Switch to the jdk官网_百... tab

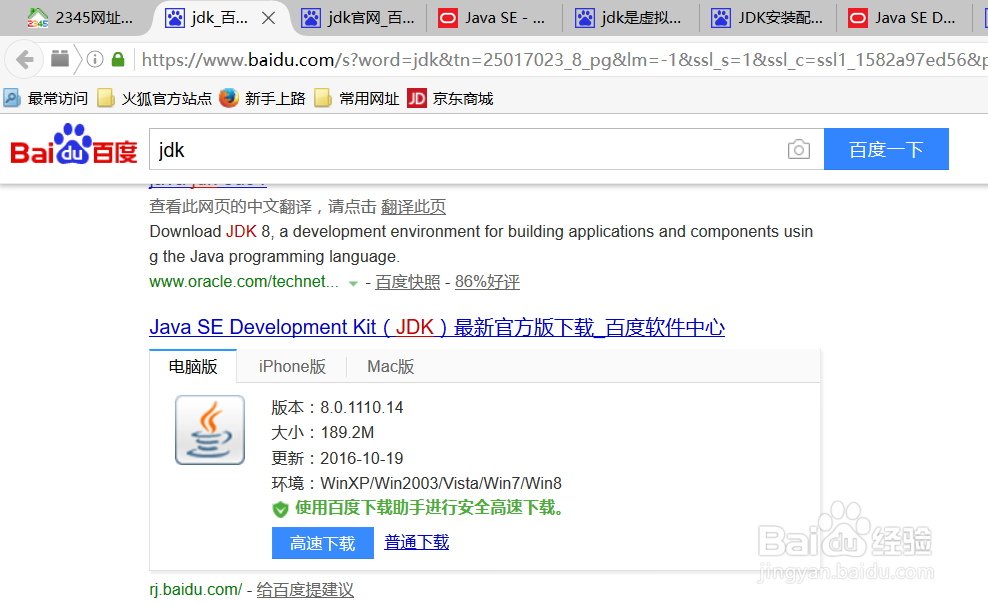coord(358,18)
